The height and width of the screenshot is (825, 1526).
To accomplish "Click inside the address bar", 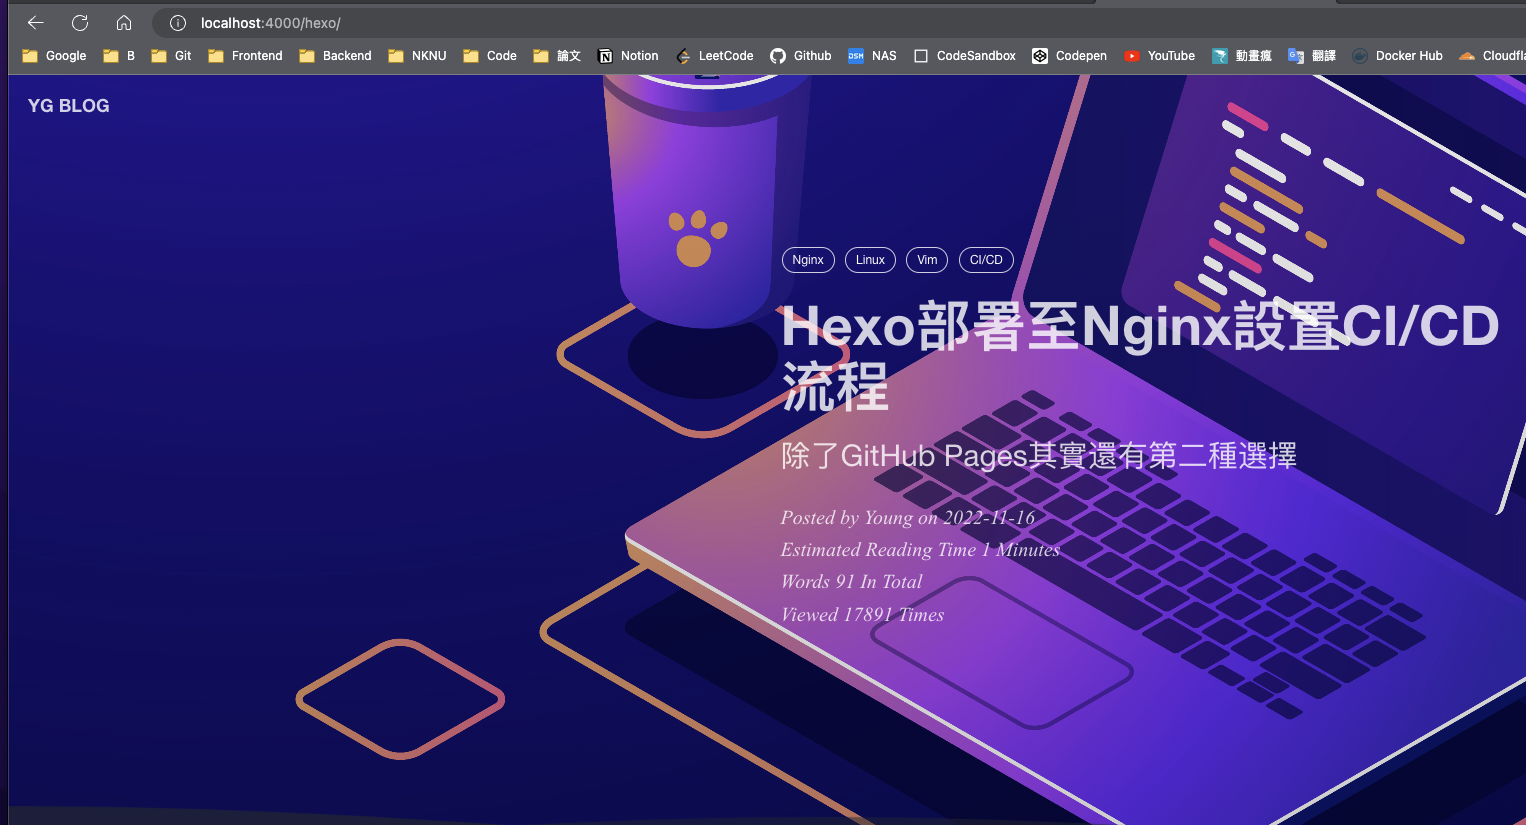I will 400,22.
